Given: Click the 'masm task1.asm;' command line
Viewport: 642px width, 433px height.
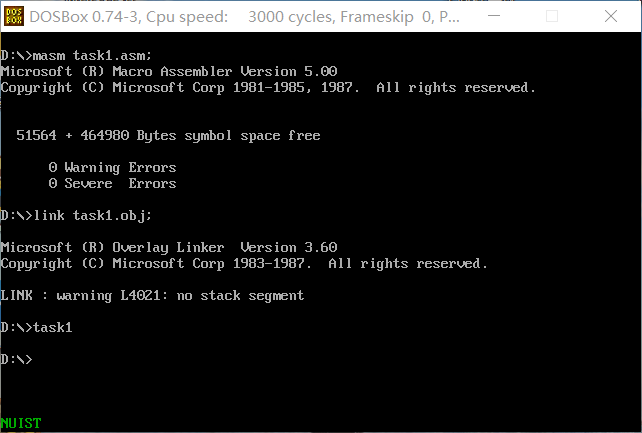Looking at the screenshot, I should (x=76, y=56).
